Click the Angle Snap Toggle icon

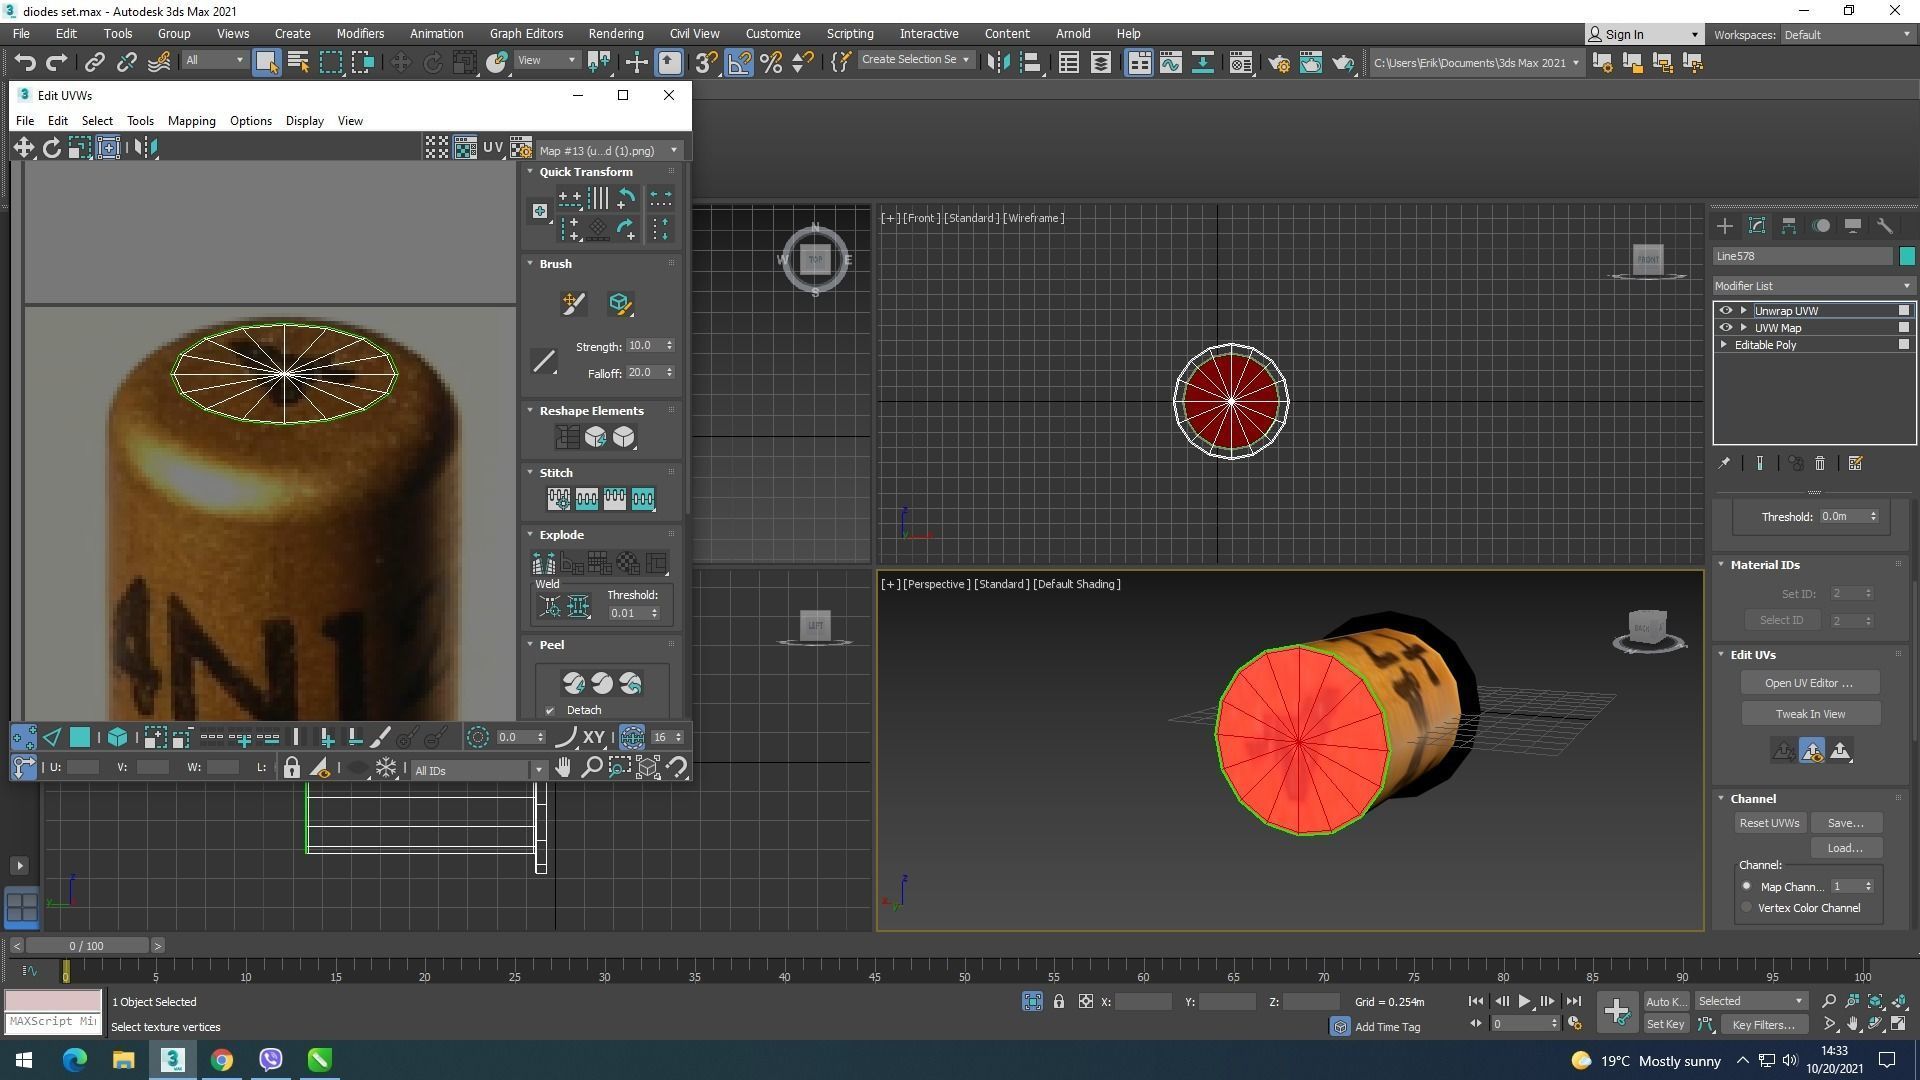(739, 63)
